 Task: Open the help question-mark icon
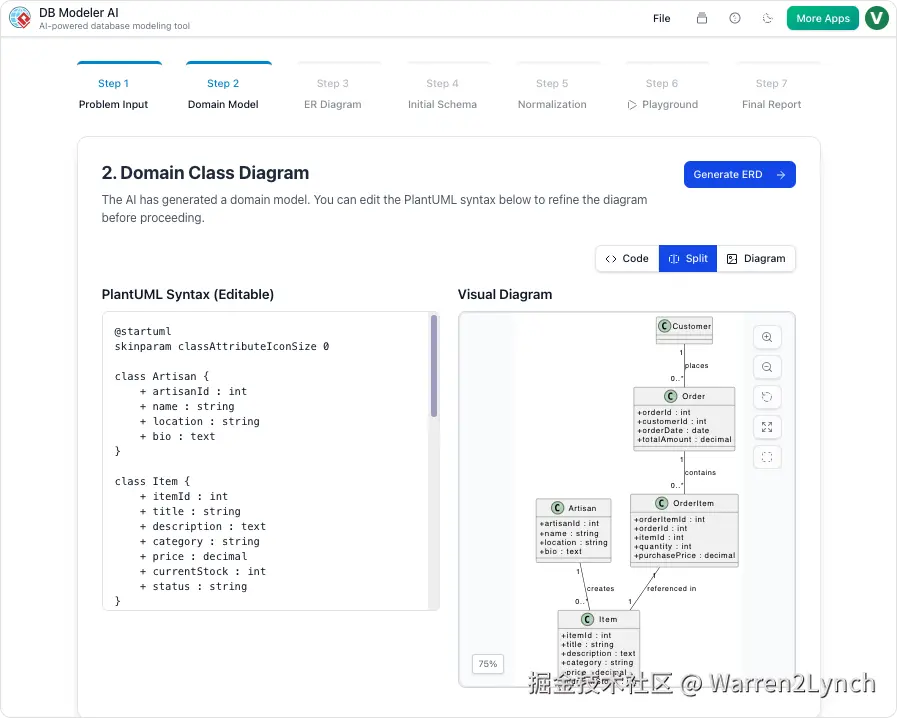coord(735,18)
